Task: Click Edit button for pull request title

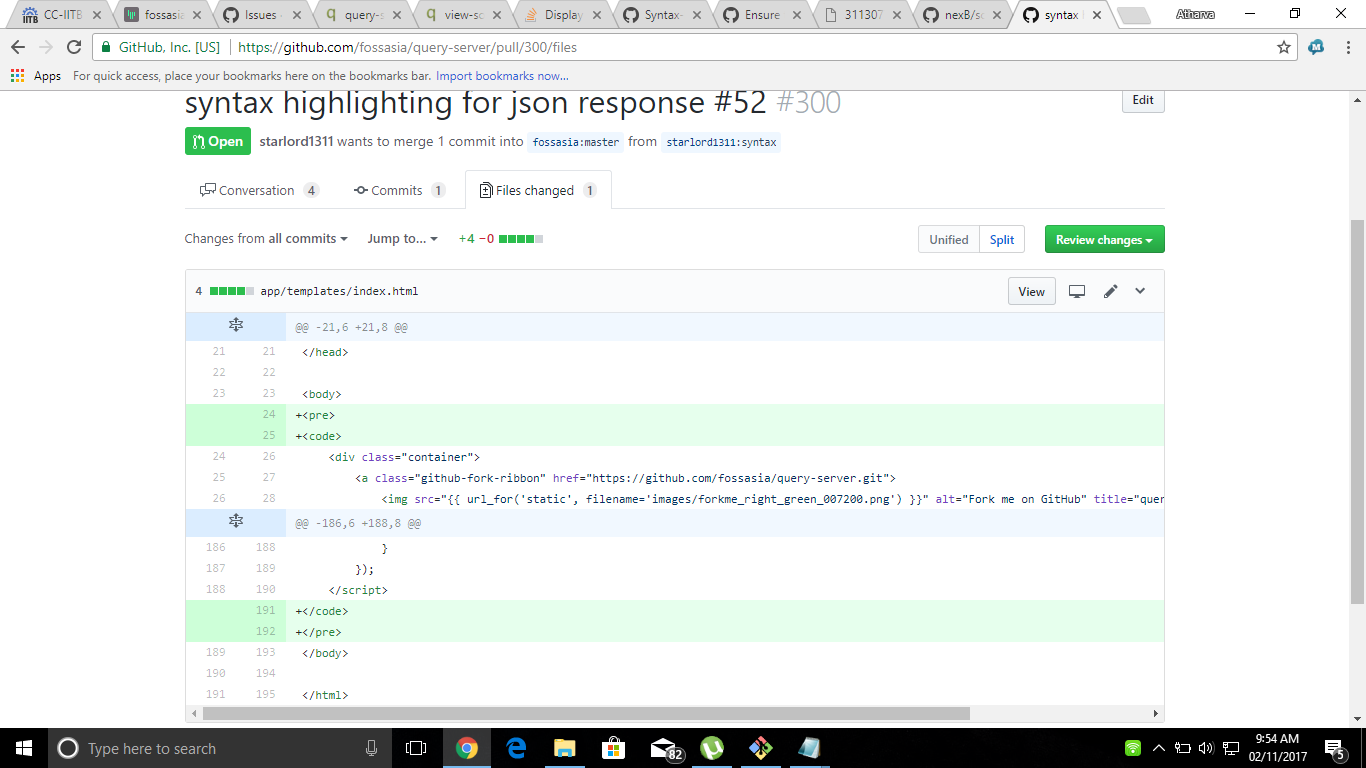Action: (x=1143, y=100)
